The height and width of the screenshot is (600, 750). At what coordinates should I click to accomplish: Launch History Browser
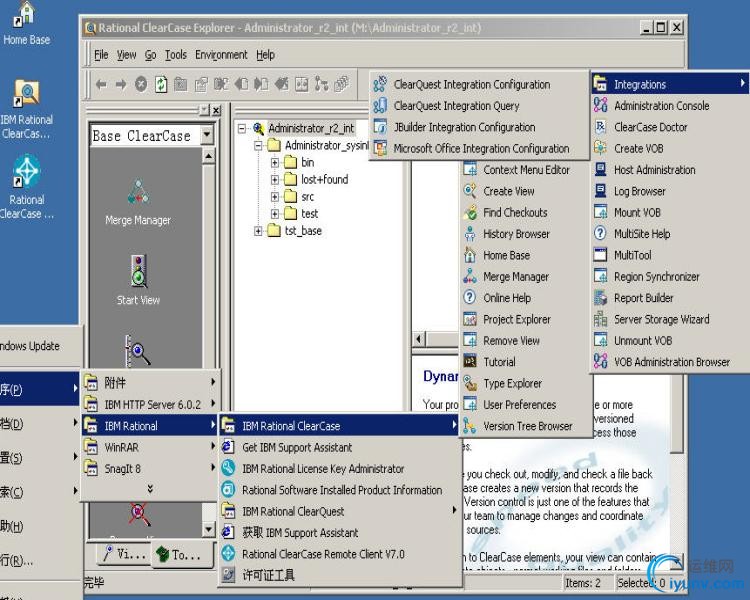(x=525, y=234)
